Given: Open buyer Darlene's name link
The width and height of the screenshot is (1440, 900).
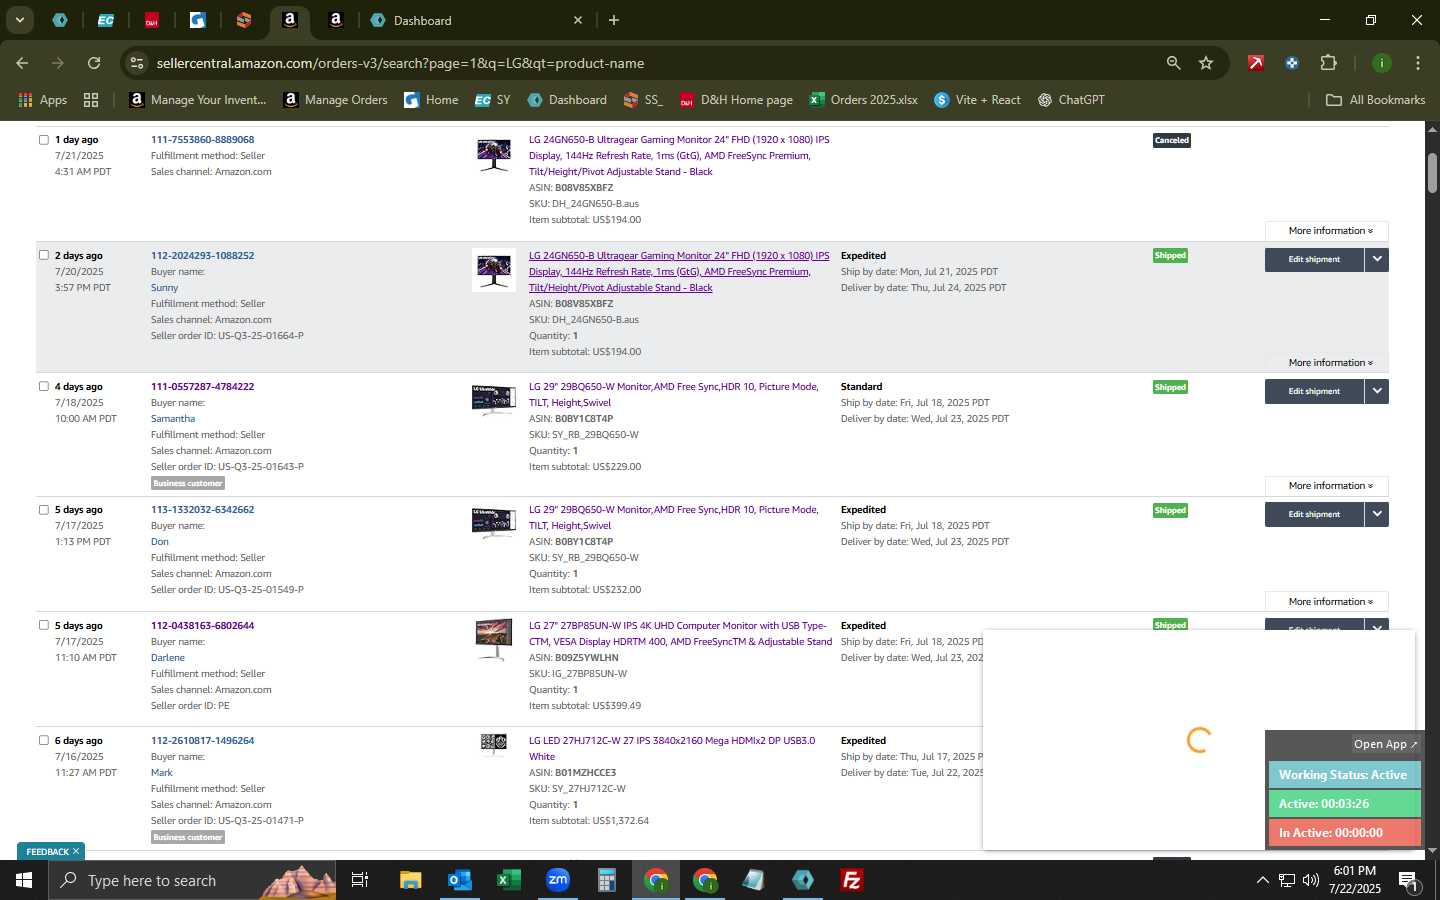Looking at the screenshot, I should tap(168, 658).
